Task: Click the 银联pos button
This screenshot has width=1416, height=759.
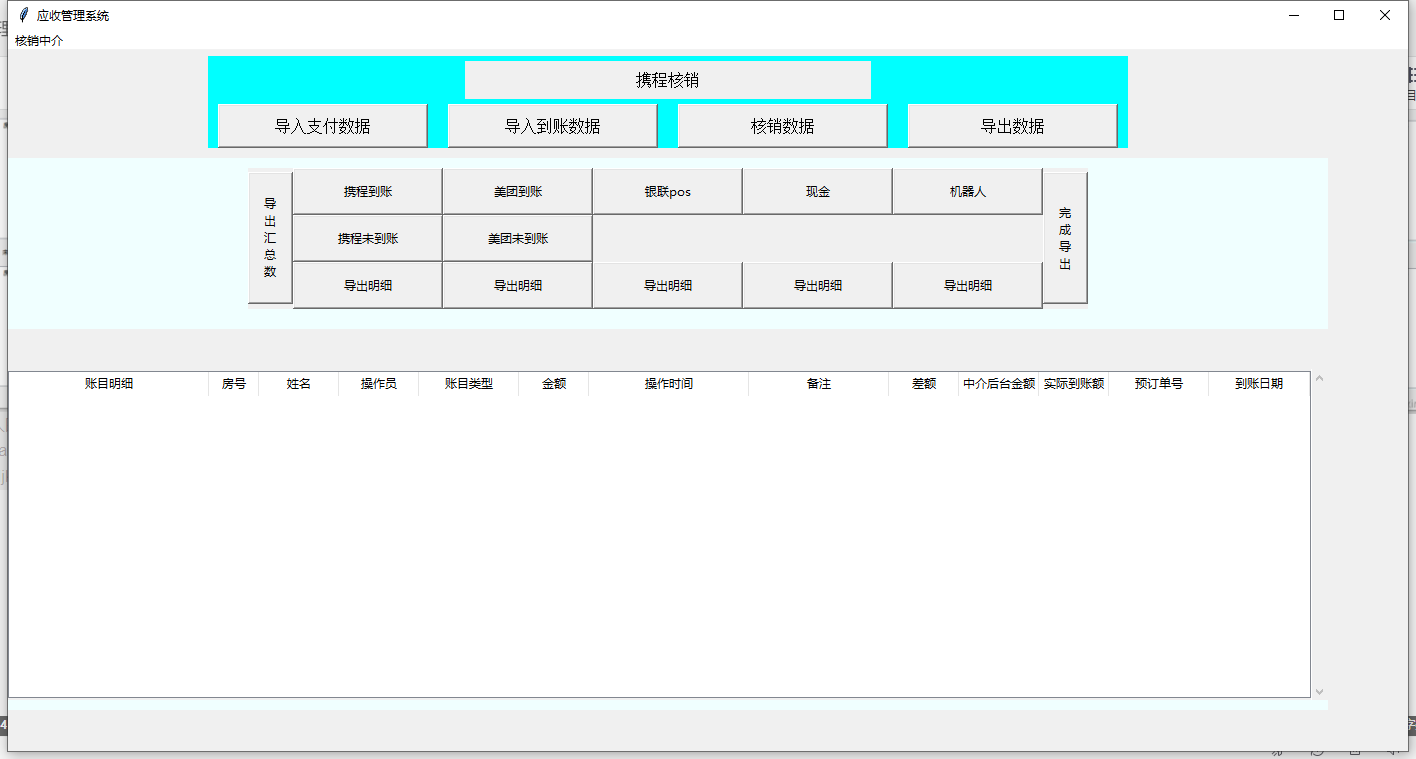Action: (668, 191)
